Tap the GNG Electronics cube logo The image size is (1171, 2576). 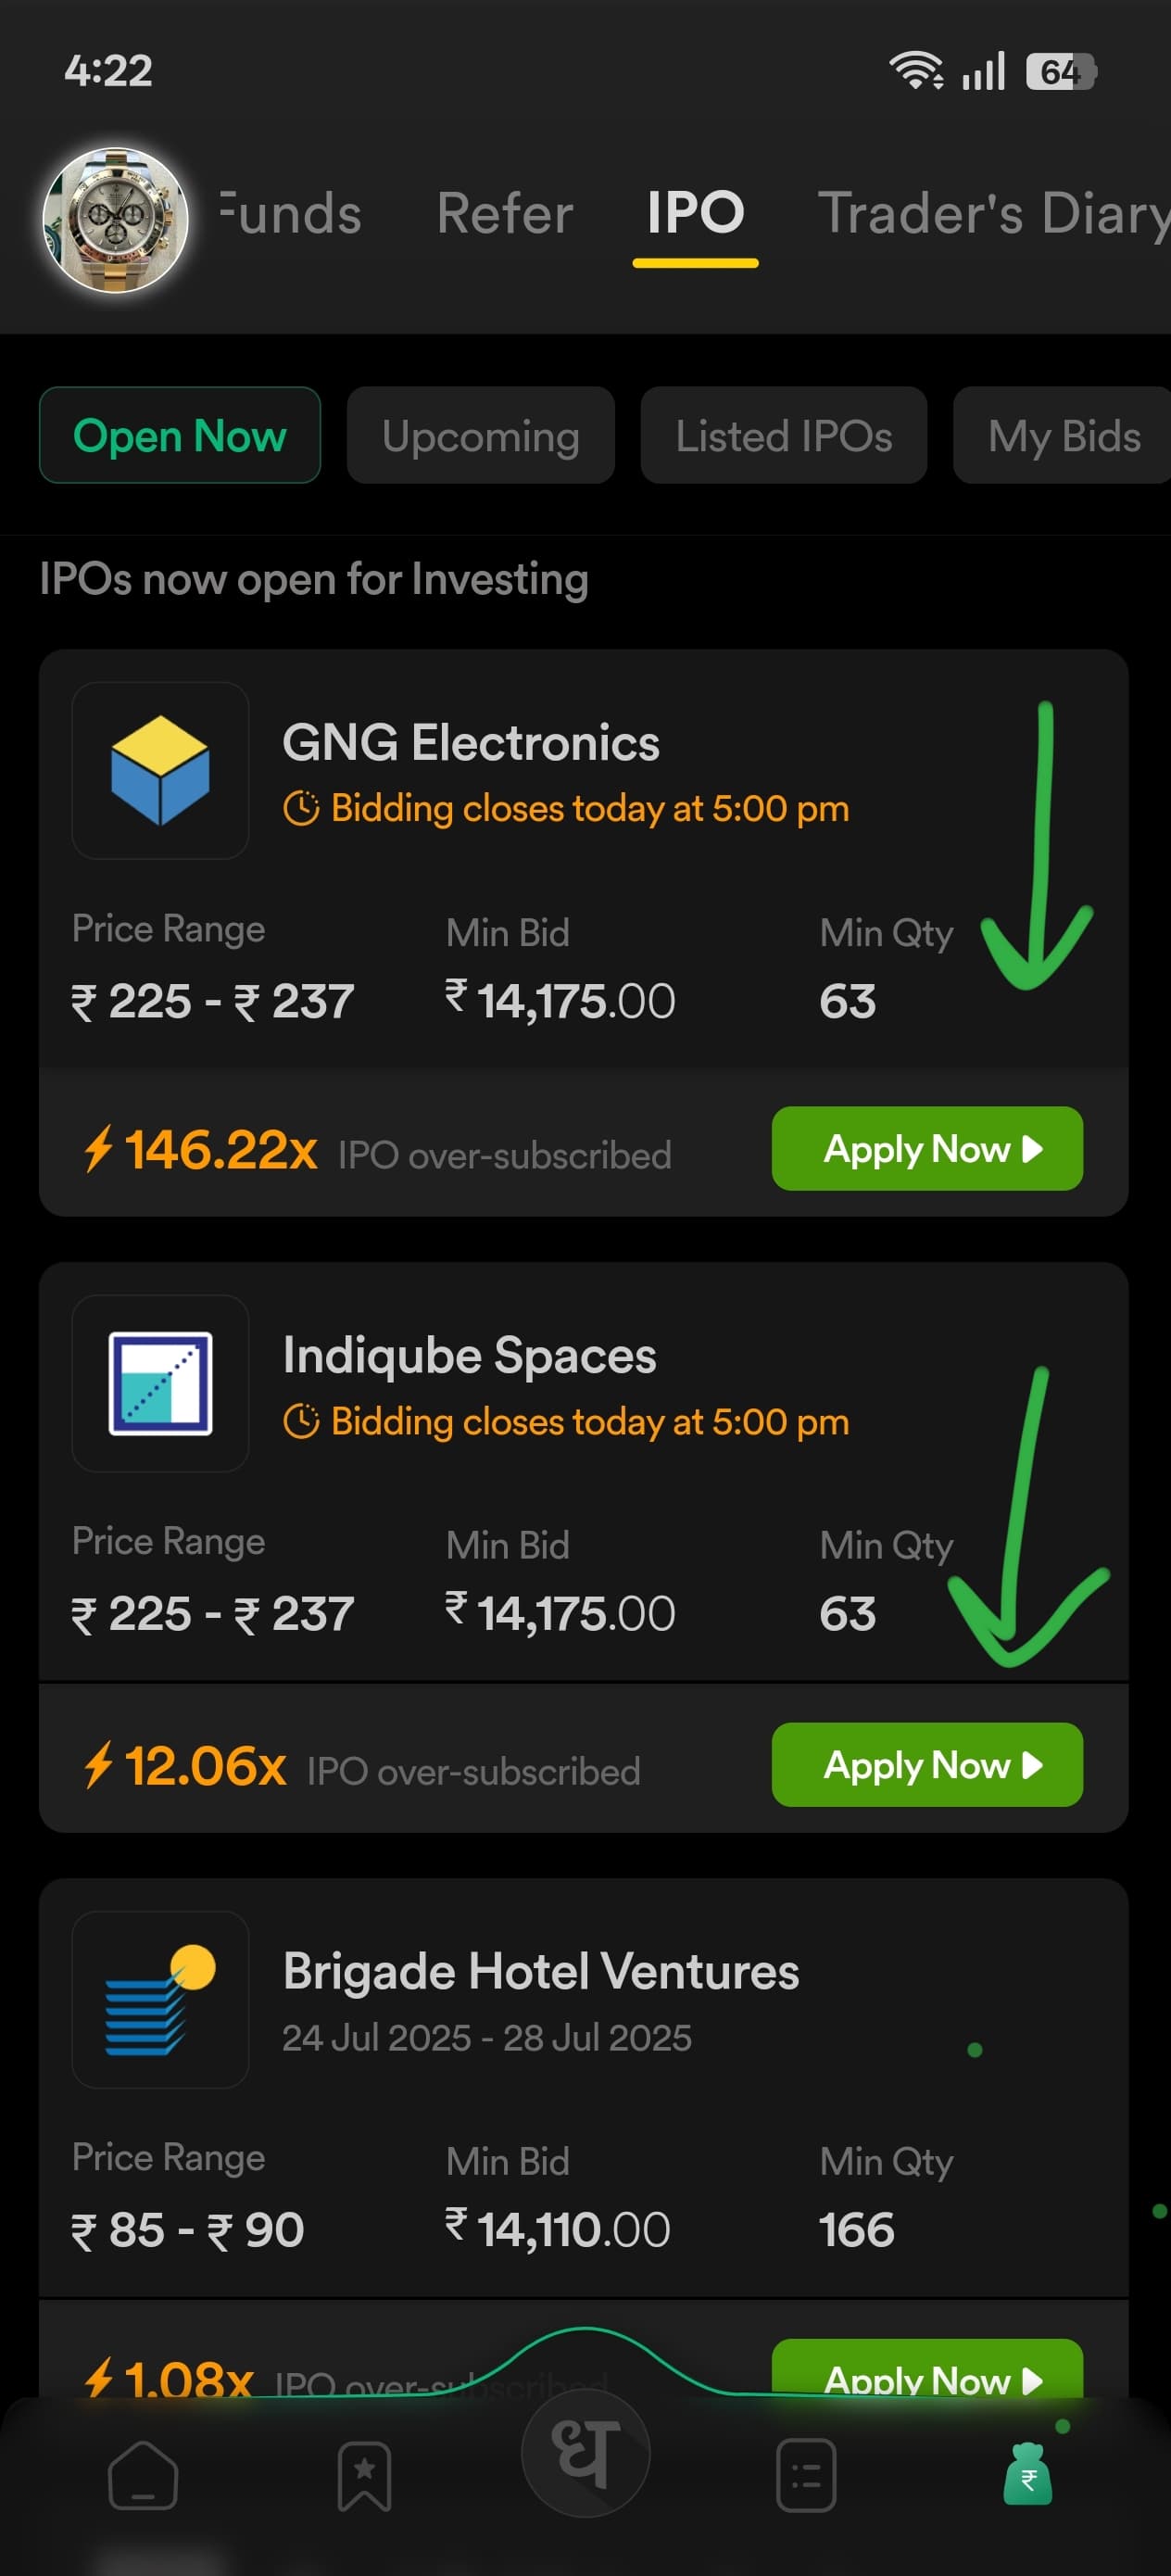point(160,770)
